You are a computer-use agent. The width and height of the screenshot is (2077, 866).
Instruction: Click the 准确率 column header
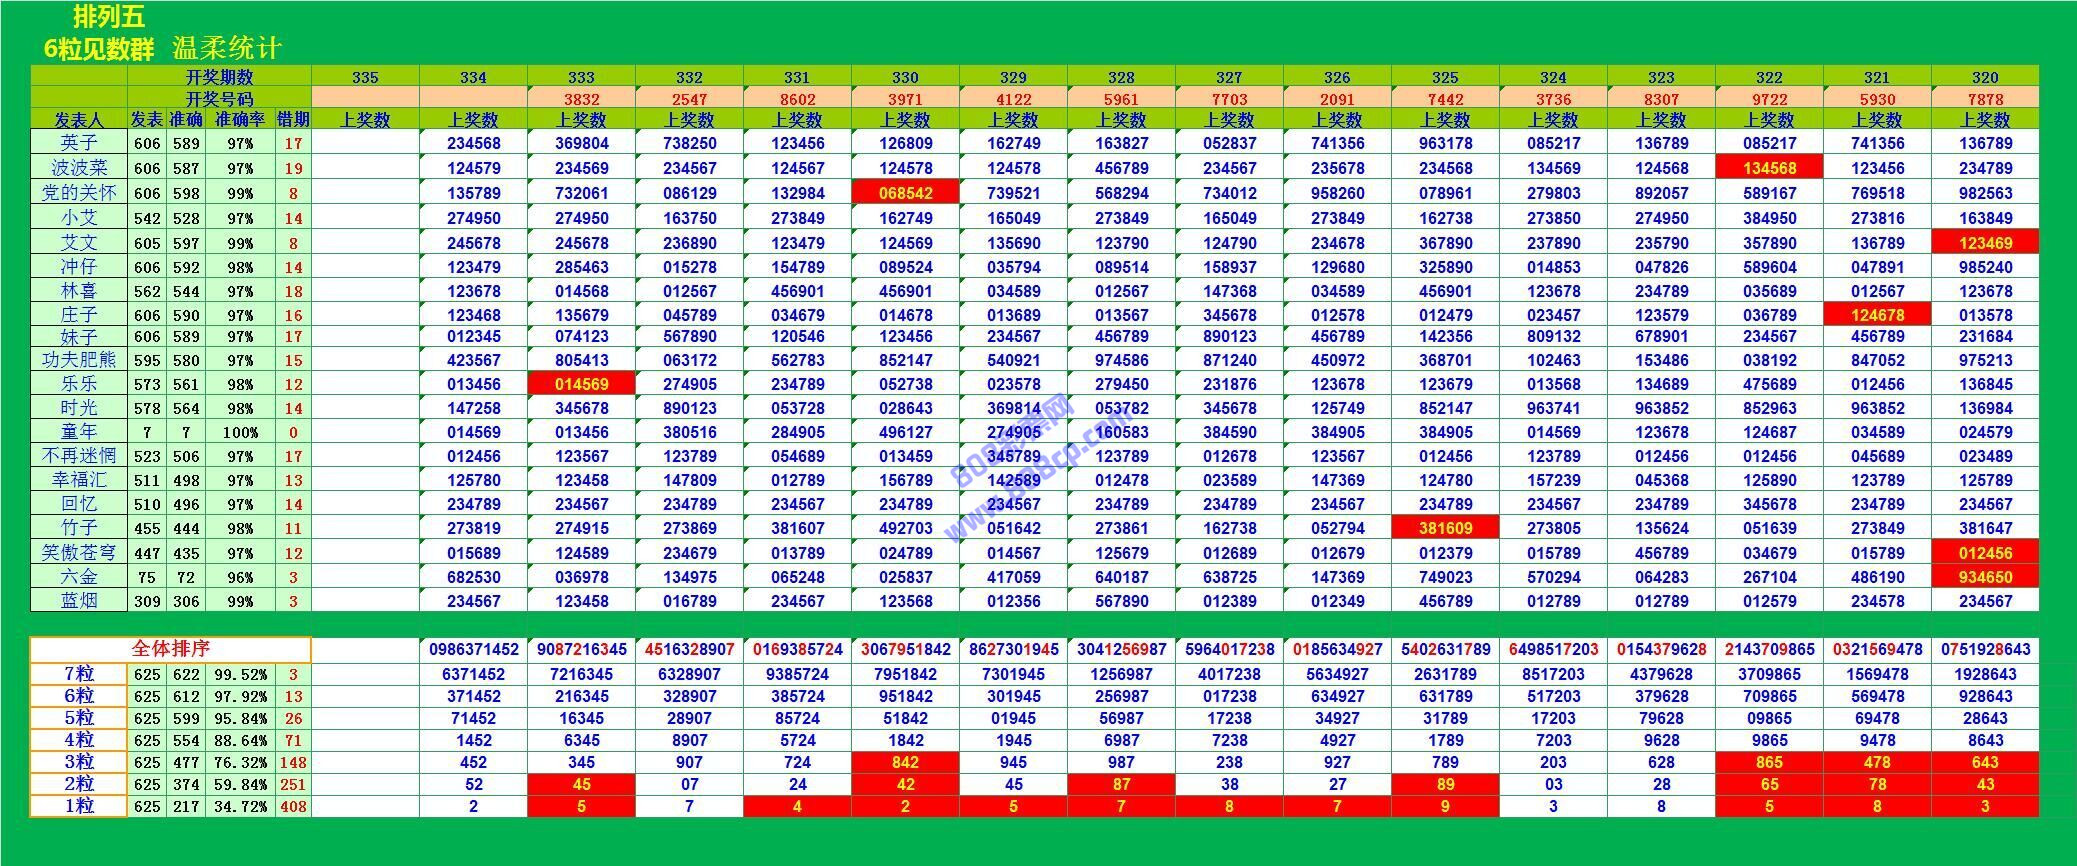240,120
